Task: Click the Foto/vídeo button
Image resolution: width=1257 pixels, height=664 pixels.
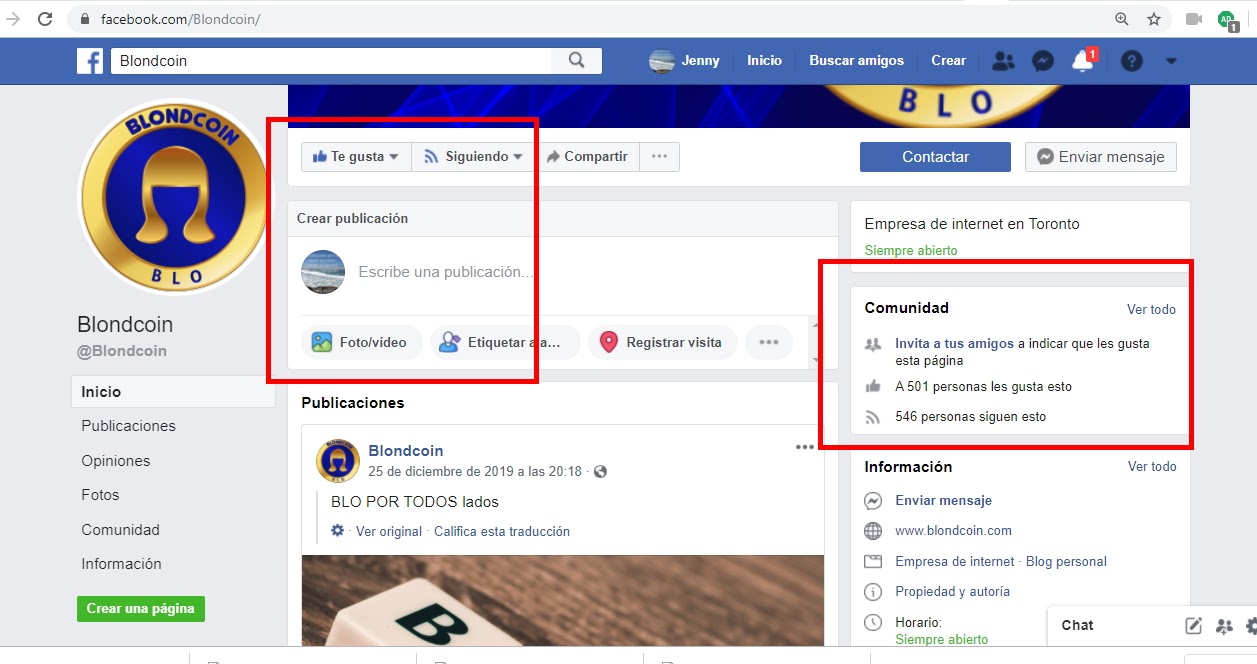Action: coord(361,342)
